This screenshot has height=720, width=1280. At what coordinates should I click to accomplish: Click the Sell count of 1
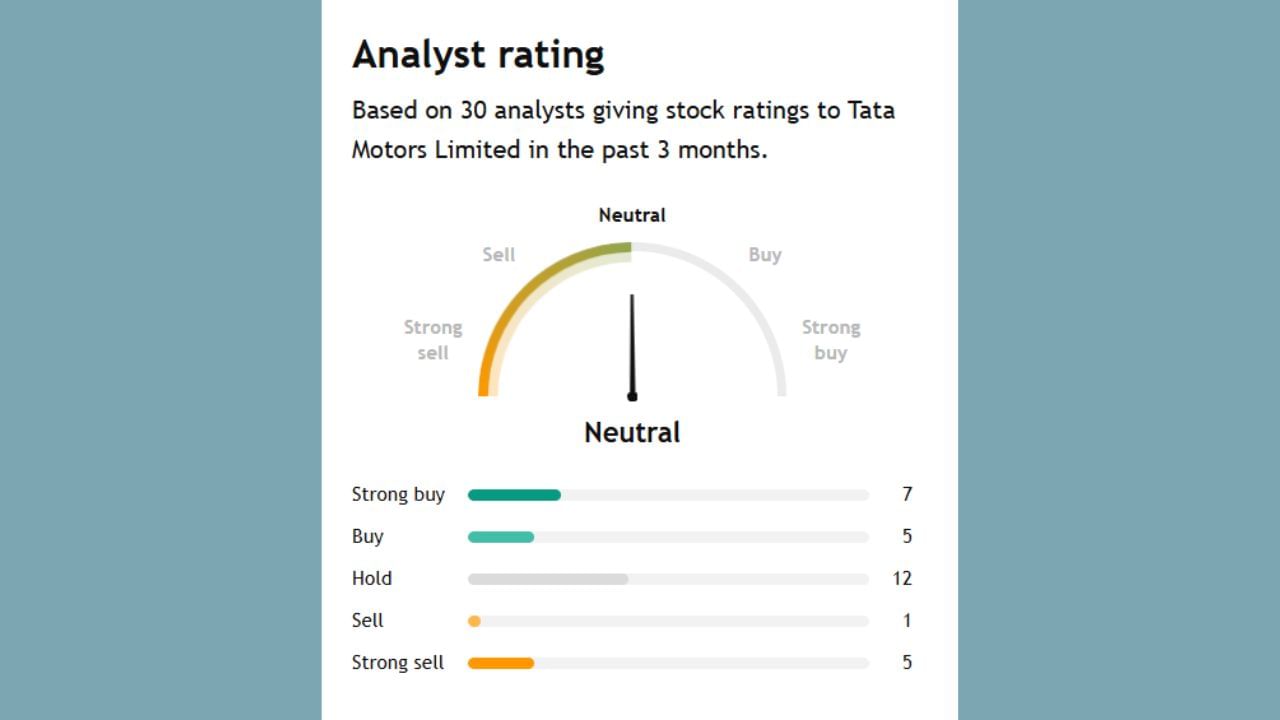tap(907, 621)
